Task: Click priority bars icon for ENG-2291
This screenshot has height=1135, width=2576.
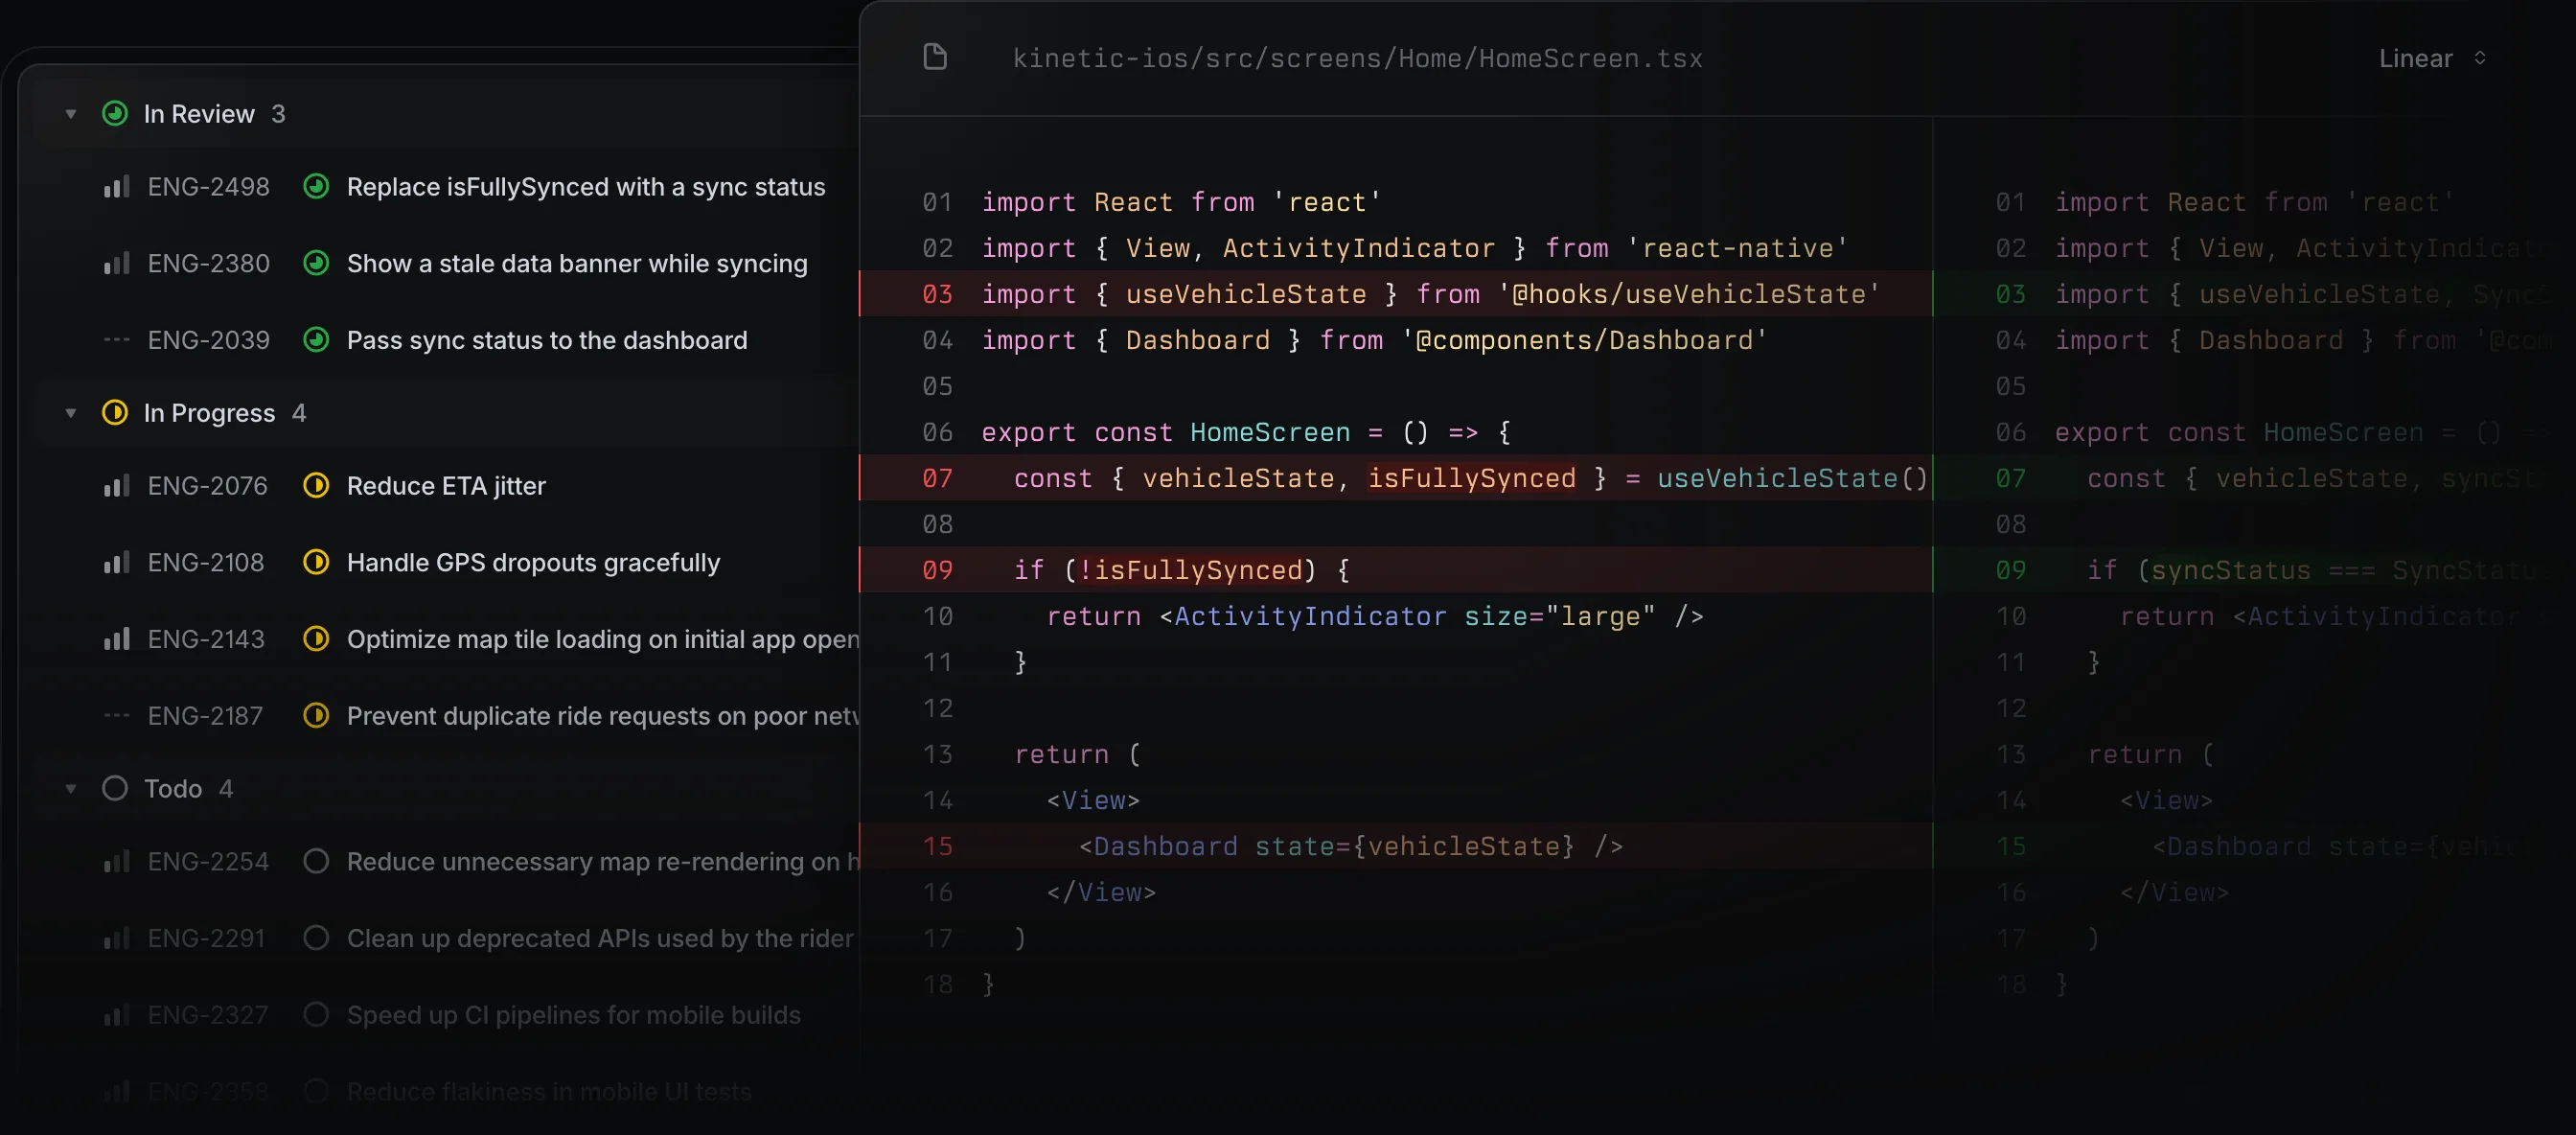Action: [117, 939]
